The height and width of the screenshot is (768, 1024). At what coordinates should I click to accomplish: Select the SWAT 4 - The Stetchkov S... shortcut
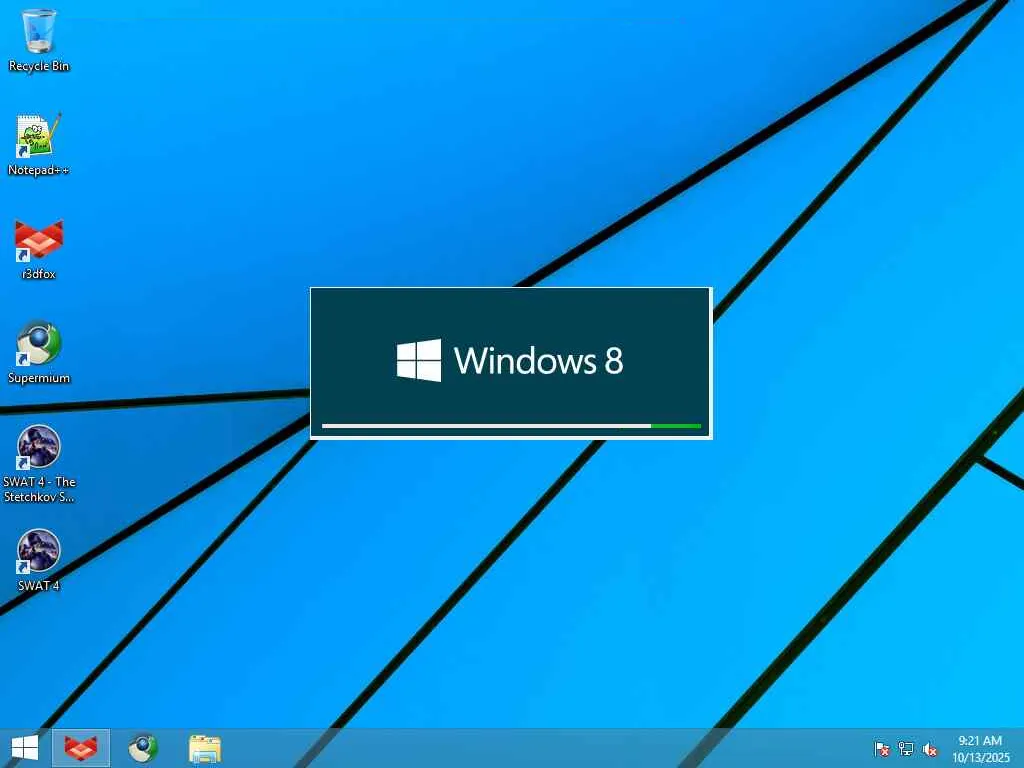(x=39, y=464)
